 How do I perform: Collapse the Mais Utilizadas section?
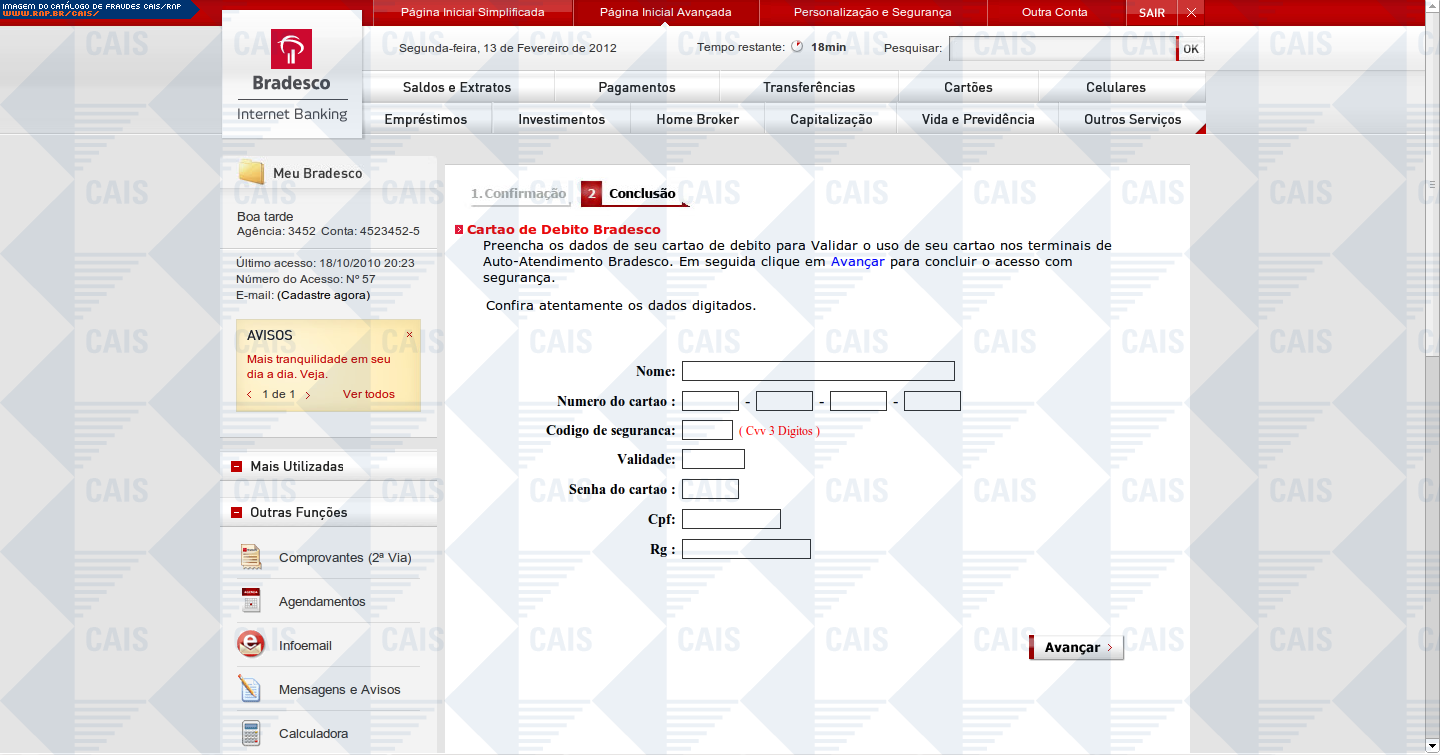point(237,466)
